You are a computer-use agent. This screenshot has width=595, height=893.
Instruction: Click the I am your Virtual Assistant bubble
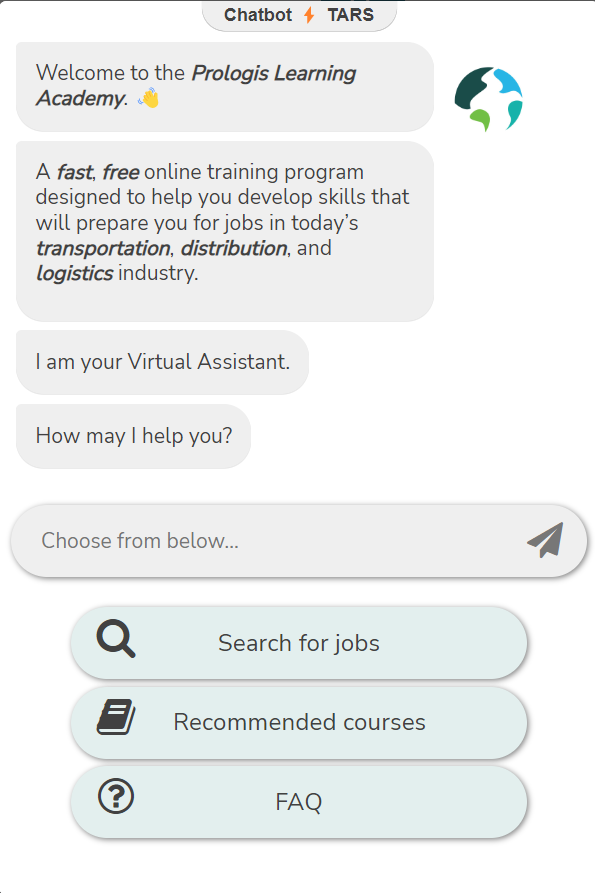coord(162,362)
